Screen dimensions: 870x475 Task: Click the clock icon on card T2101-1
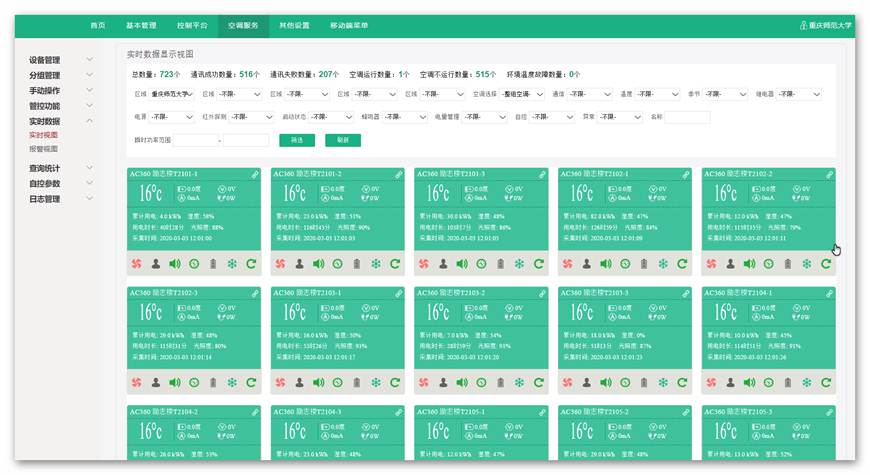pyautogui.click(x=194, y=264)
